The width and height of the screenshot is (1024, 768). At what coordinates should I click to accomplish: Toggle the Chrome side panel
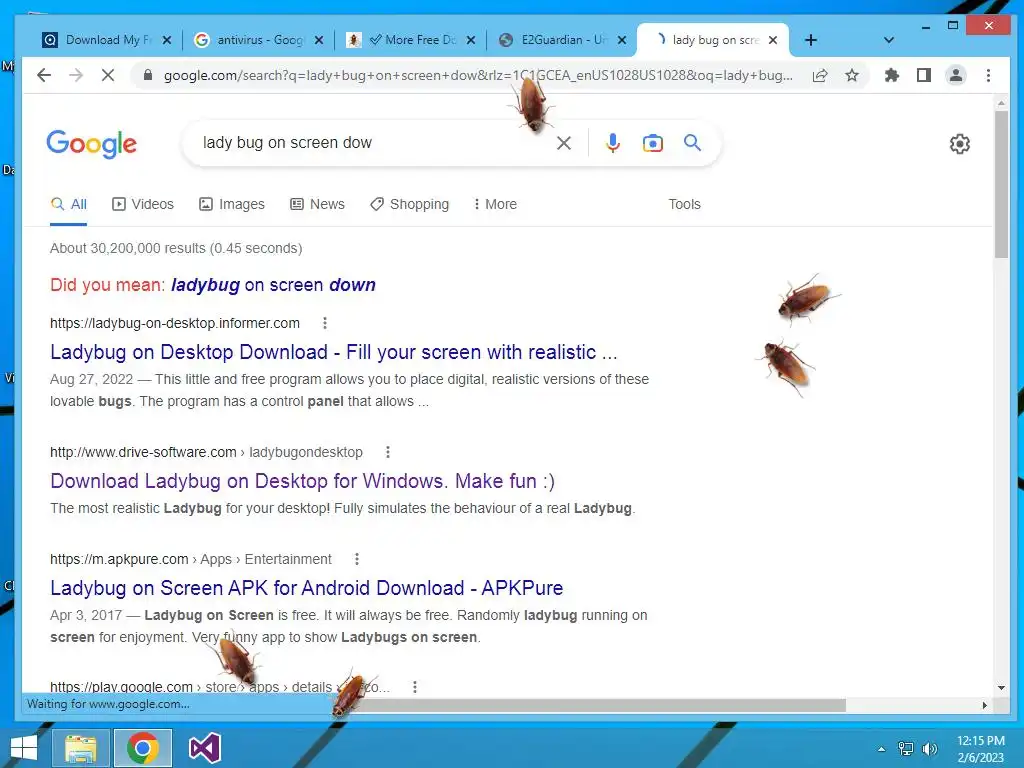[923, 75]
